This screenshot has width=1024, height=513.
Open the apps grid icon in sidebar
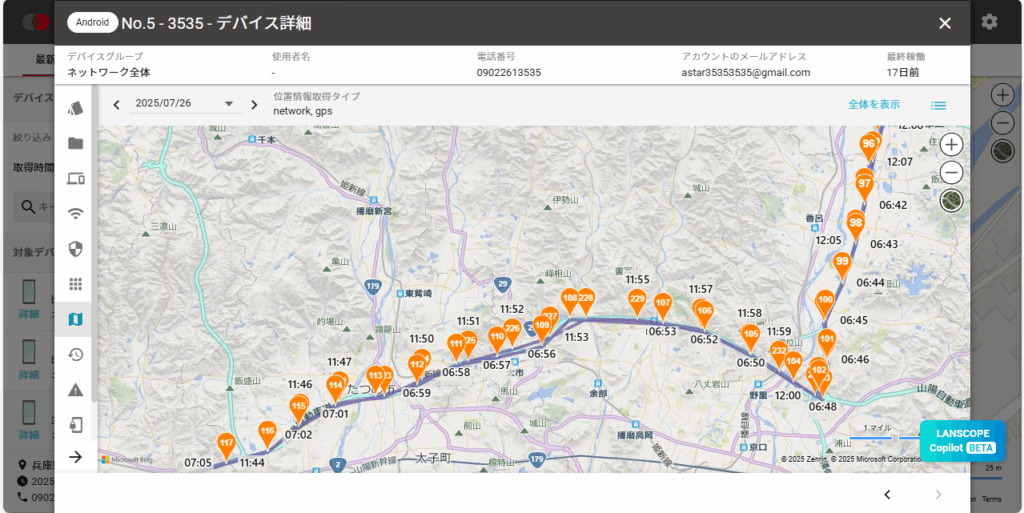coord(75,284)
